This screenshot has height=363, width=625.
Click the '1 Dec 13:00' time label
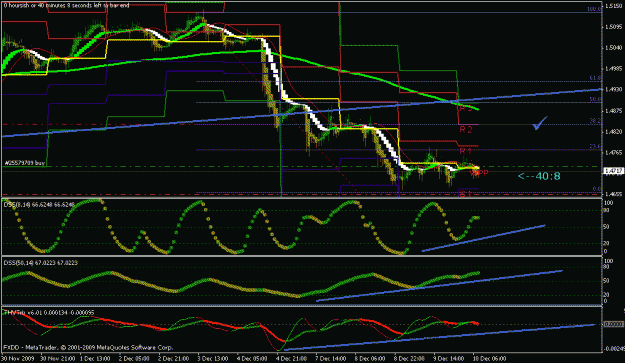click(95, 359)
